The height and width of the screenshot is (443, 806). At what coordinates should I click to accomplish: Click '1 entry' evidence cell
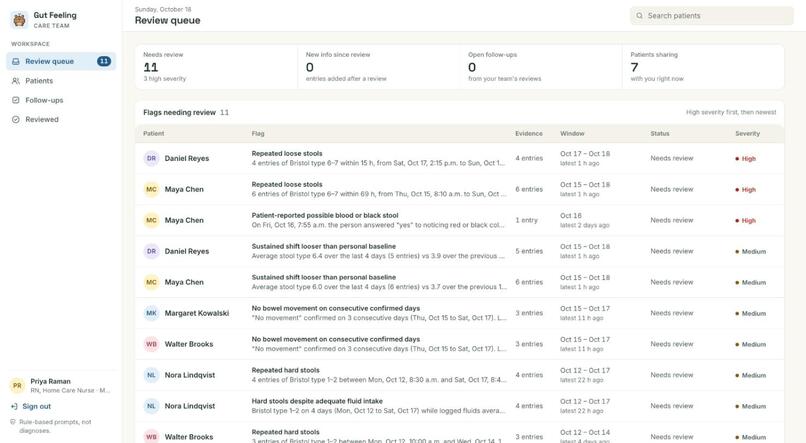point(526,220)
